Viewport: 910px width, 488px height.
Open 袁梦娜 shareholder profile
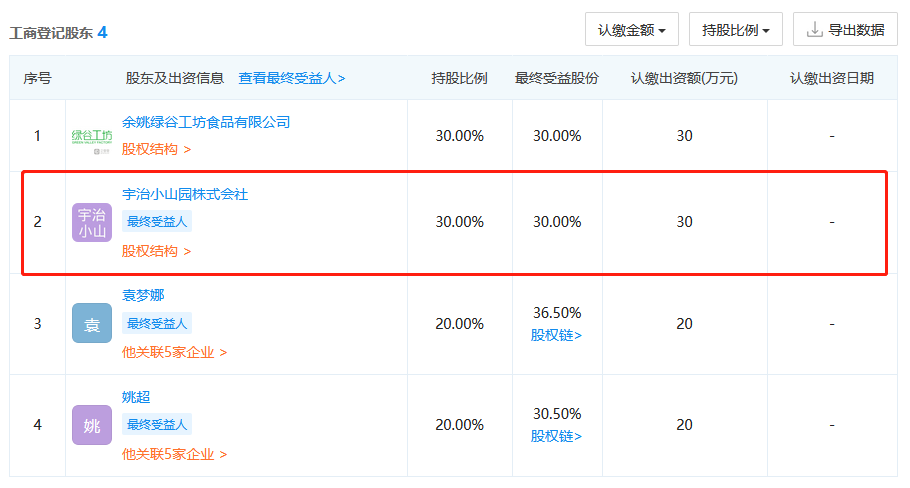(143, 295)
